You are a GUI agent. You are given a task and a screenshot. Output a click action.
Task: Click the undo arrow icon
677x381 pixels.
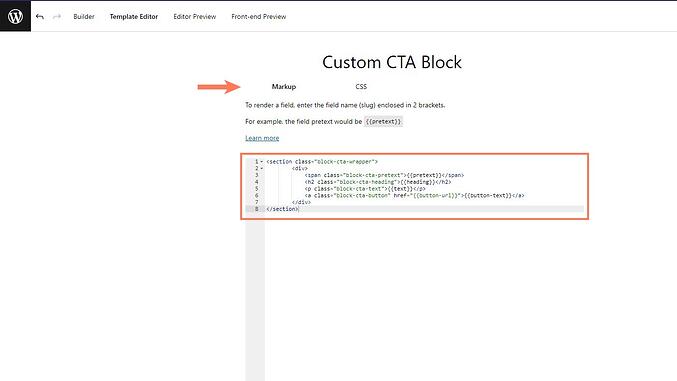[40, 16]
